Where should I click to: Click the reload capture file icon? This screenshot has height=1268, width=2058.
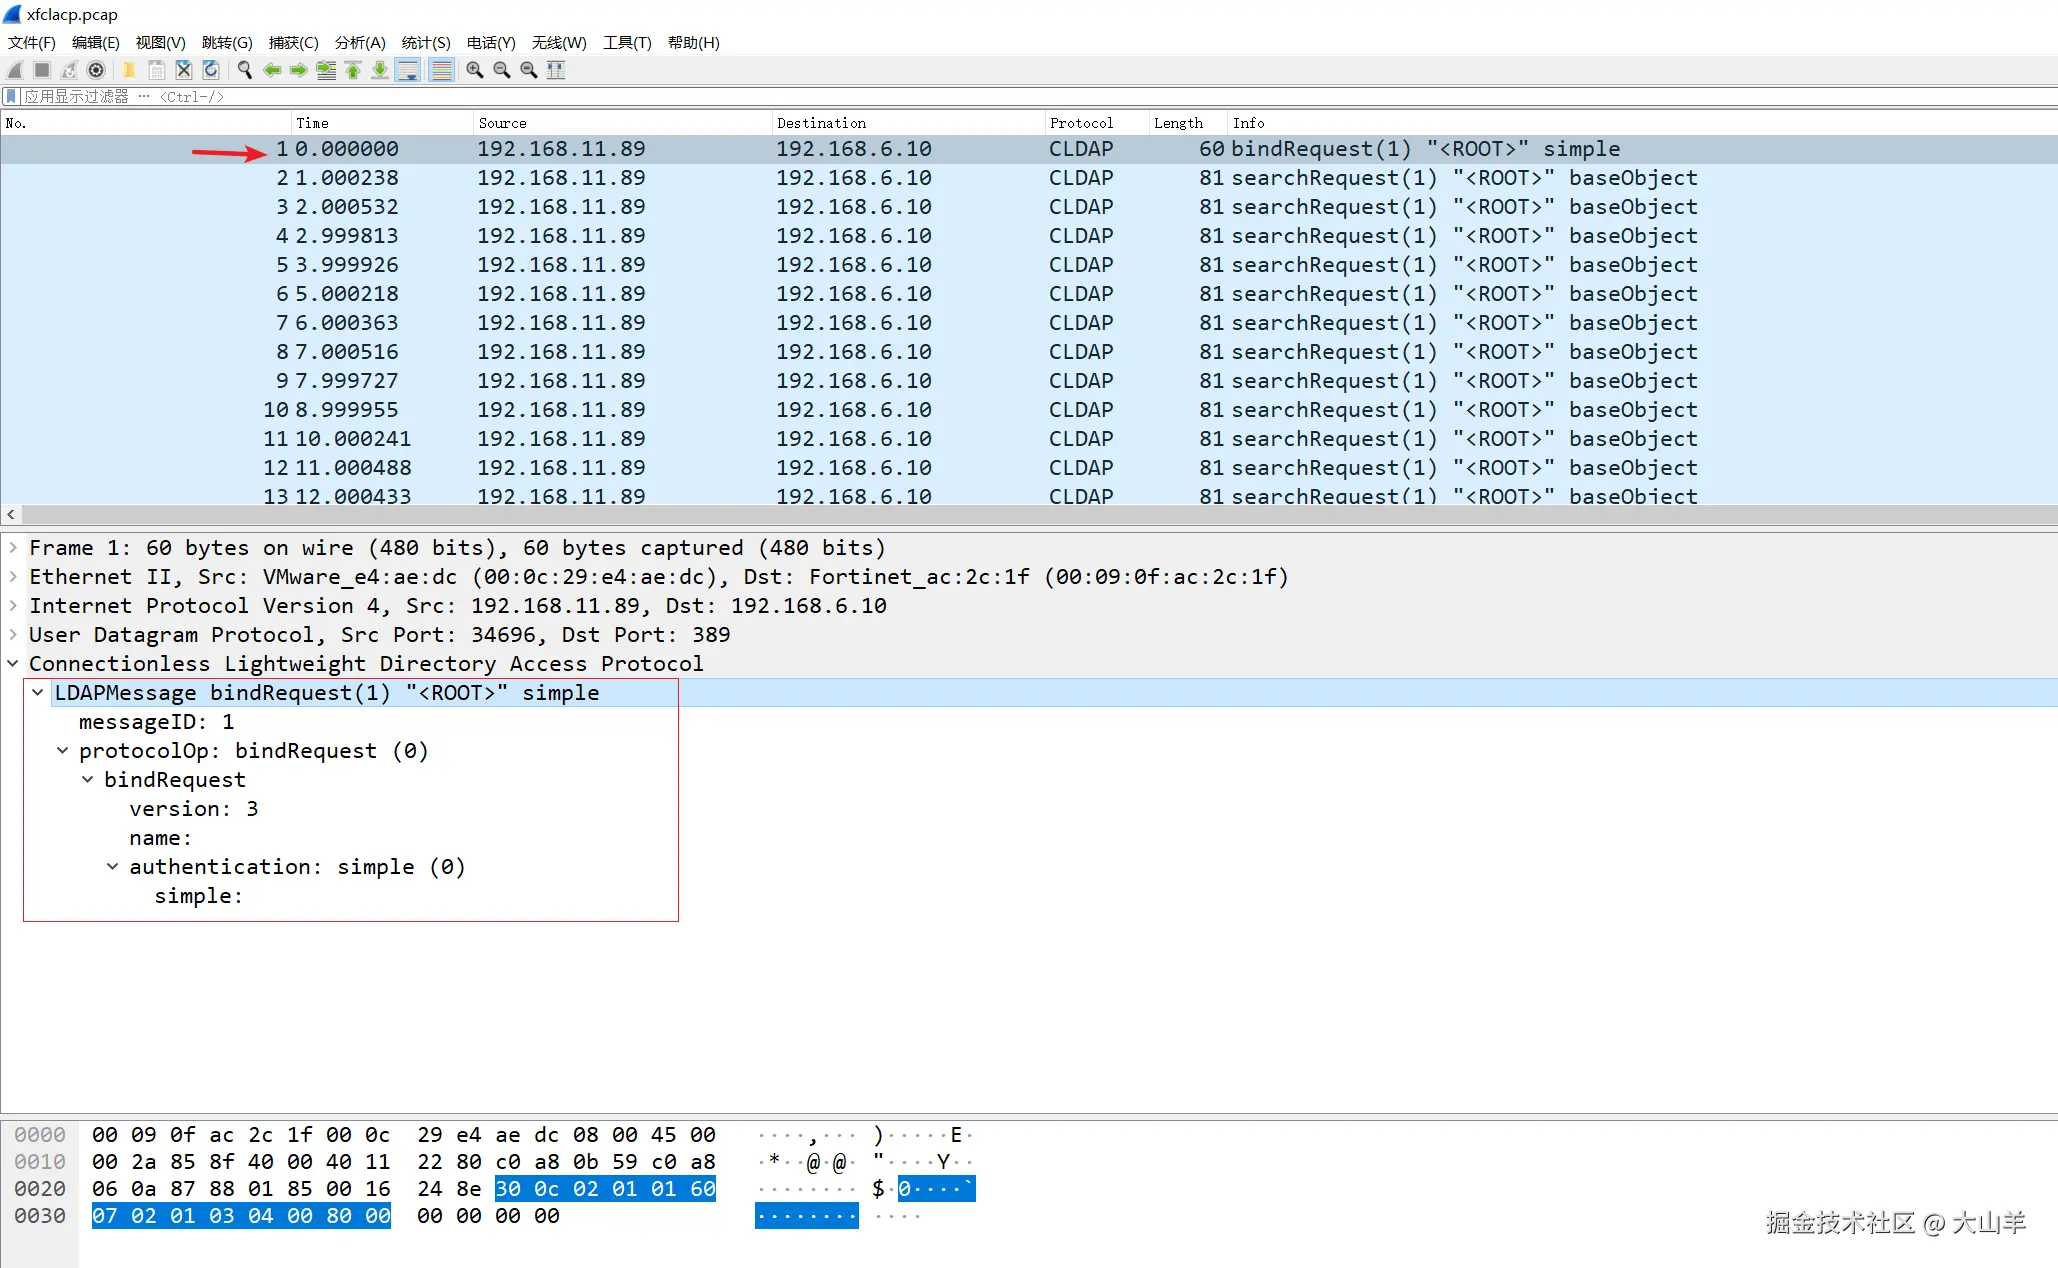tap(210, 70)
